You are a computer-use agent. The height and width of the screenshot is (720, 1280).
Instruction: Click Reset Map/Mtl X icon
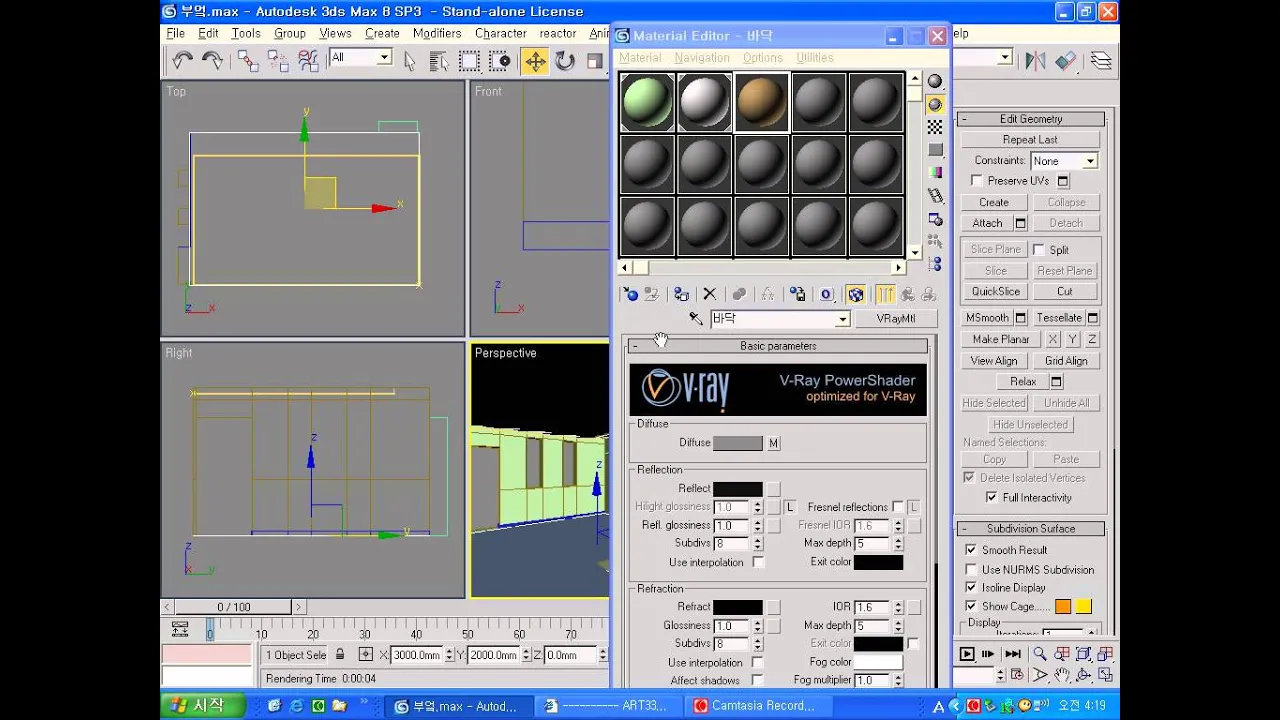point(709,294)
